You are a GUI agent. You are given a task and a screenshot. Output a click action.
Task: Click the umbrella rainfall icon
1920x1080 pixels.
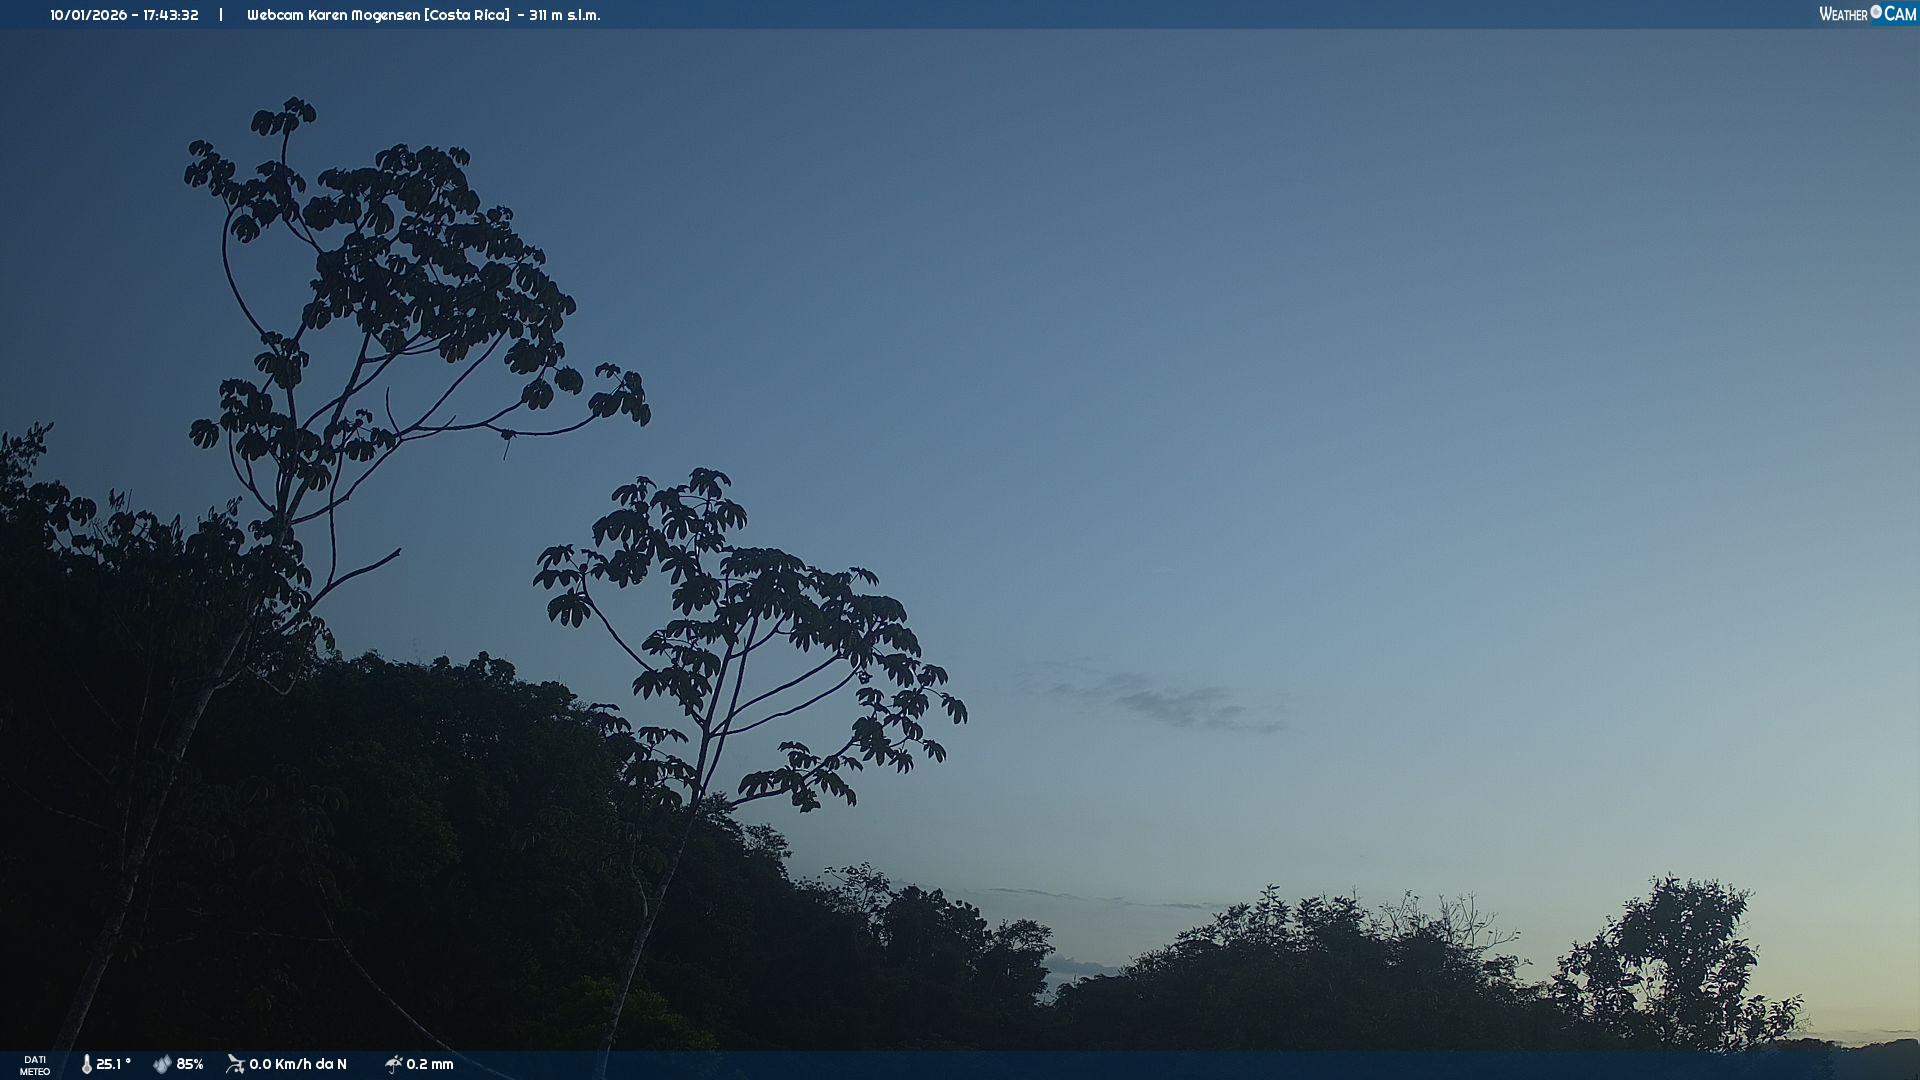click(393, 1064)
